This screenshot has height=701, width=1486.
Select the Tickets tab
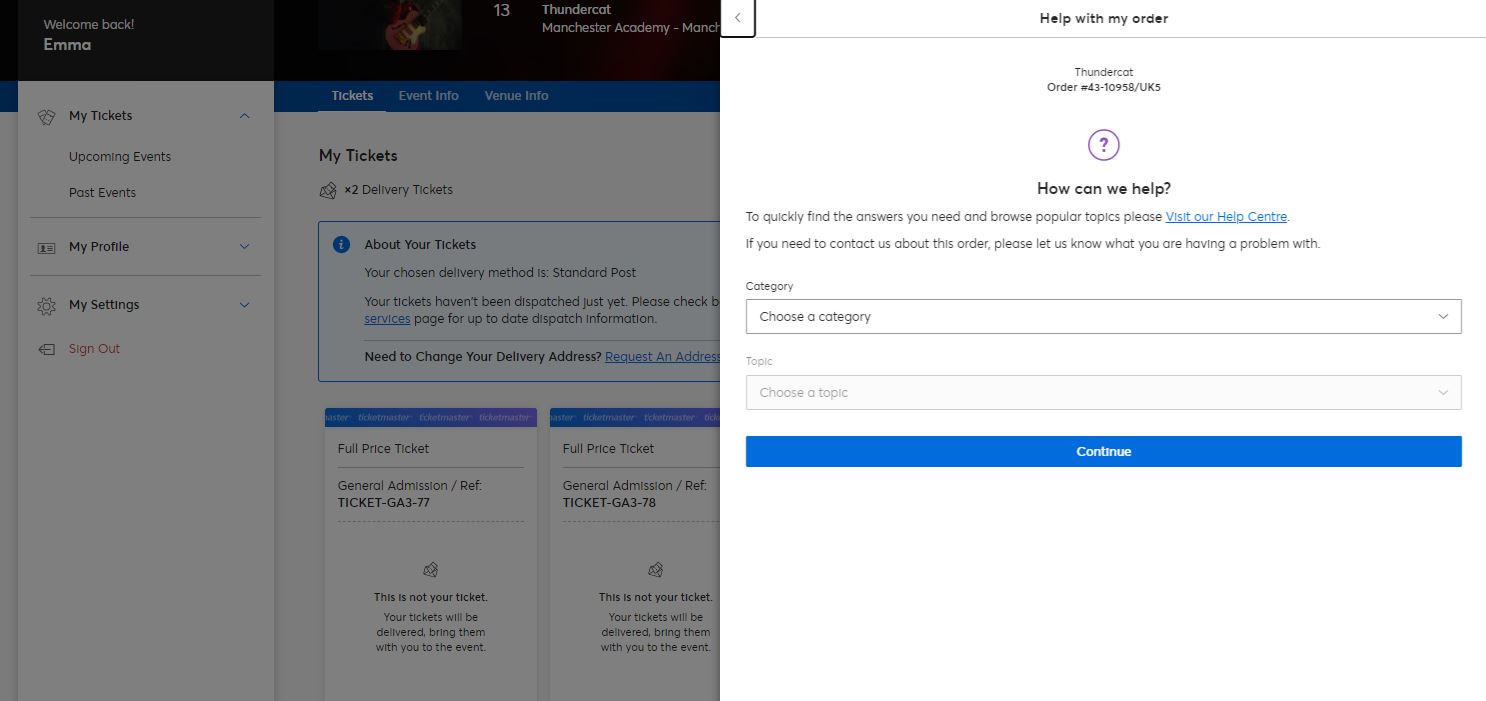[x=352, y=96]
